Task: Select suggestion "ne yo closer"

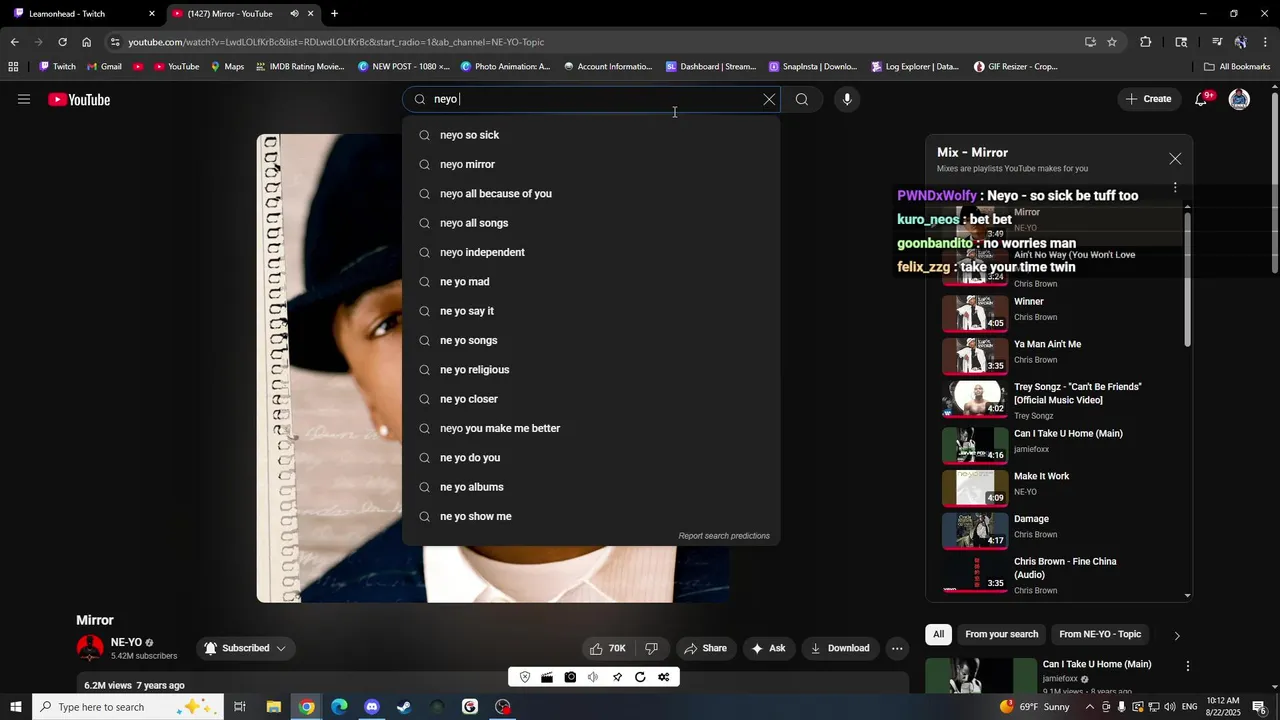Action: 591,399
